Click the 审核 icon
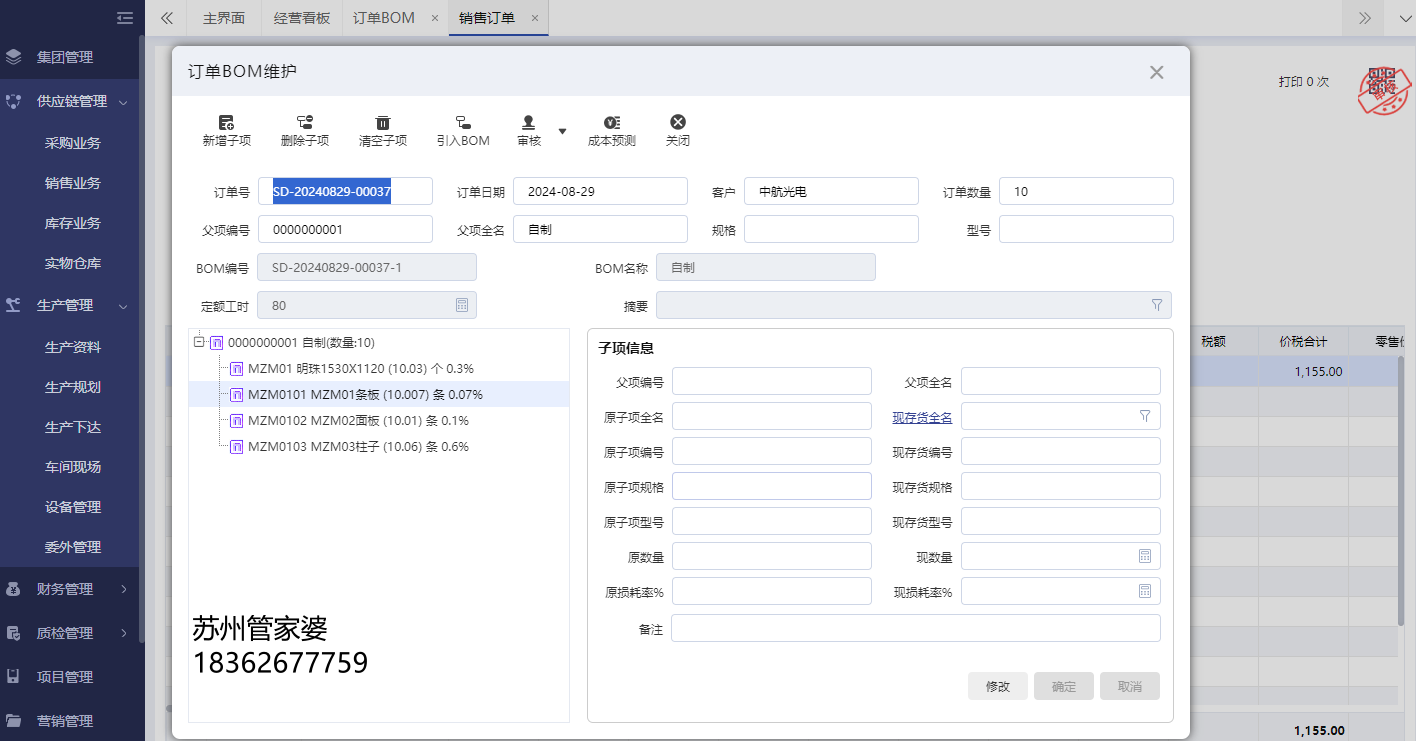 [x=528, y=130]
